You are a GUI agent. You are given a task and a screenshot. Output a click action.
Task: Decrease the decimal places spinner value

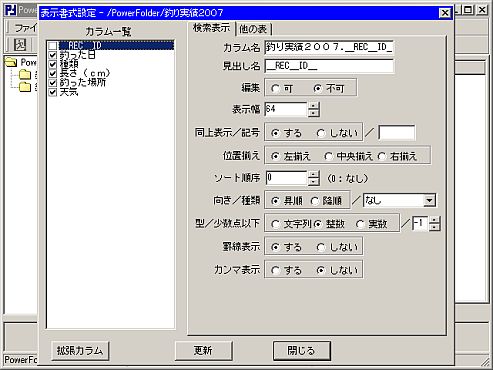(434, 227)
